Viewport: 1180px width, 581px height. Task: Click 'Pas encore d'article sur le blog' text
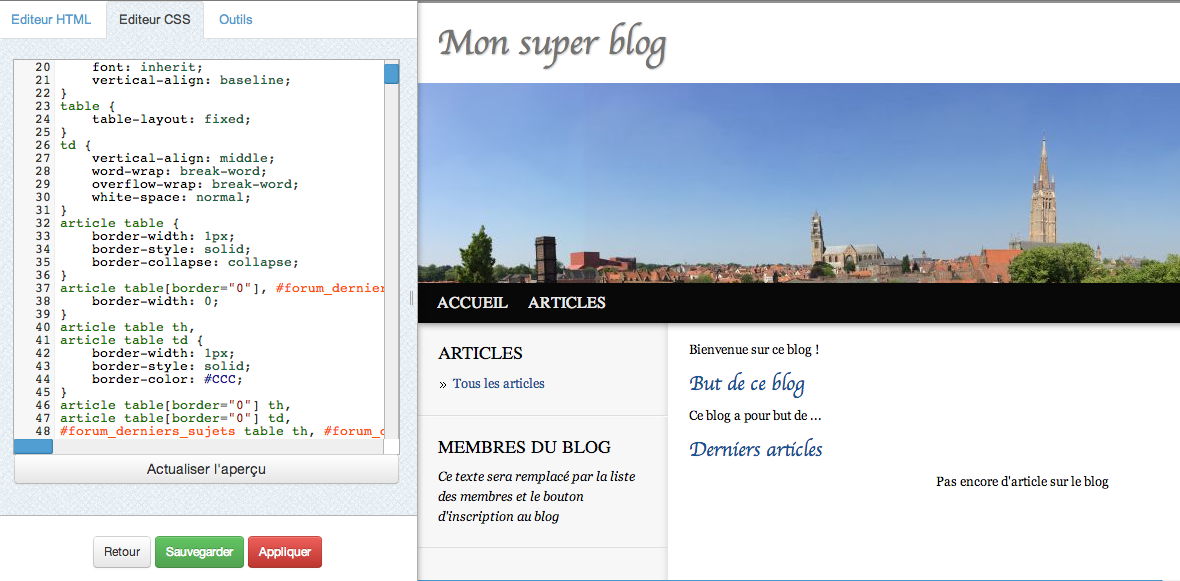[x=1022, y=482]
